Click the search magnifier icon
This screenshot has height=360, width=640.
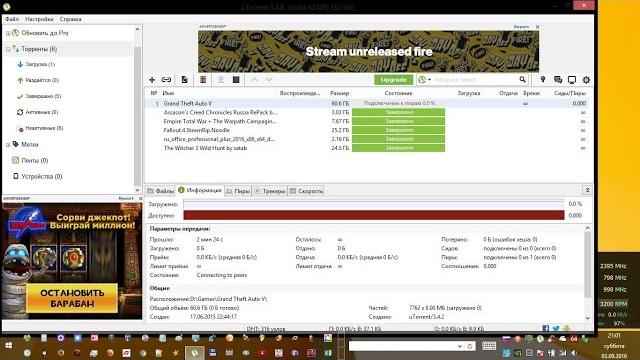coord(522,79)
